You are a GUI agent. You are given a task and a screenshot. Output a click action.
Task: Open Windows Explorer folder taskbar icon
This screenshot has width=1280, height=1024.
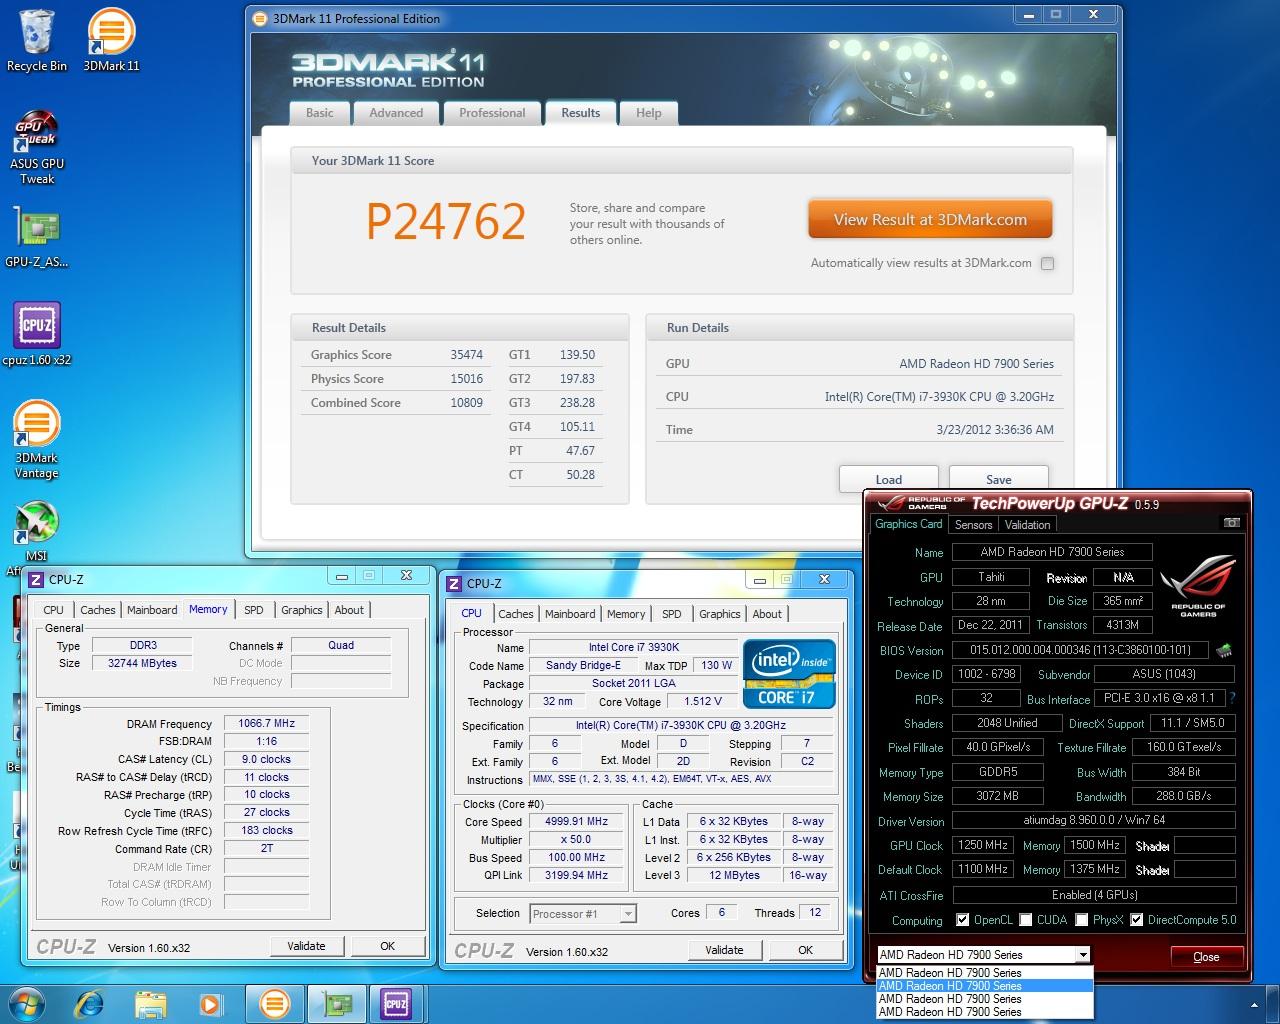click(150, 1003)
